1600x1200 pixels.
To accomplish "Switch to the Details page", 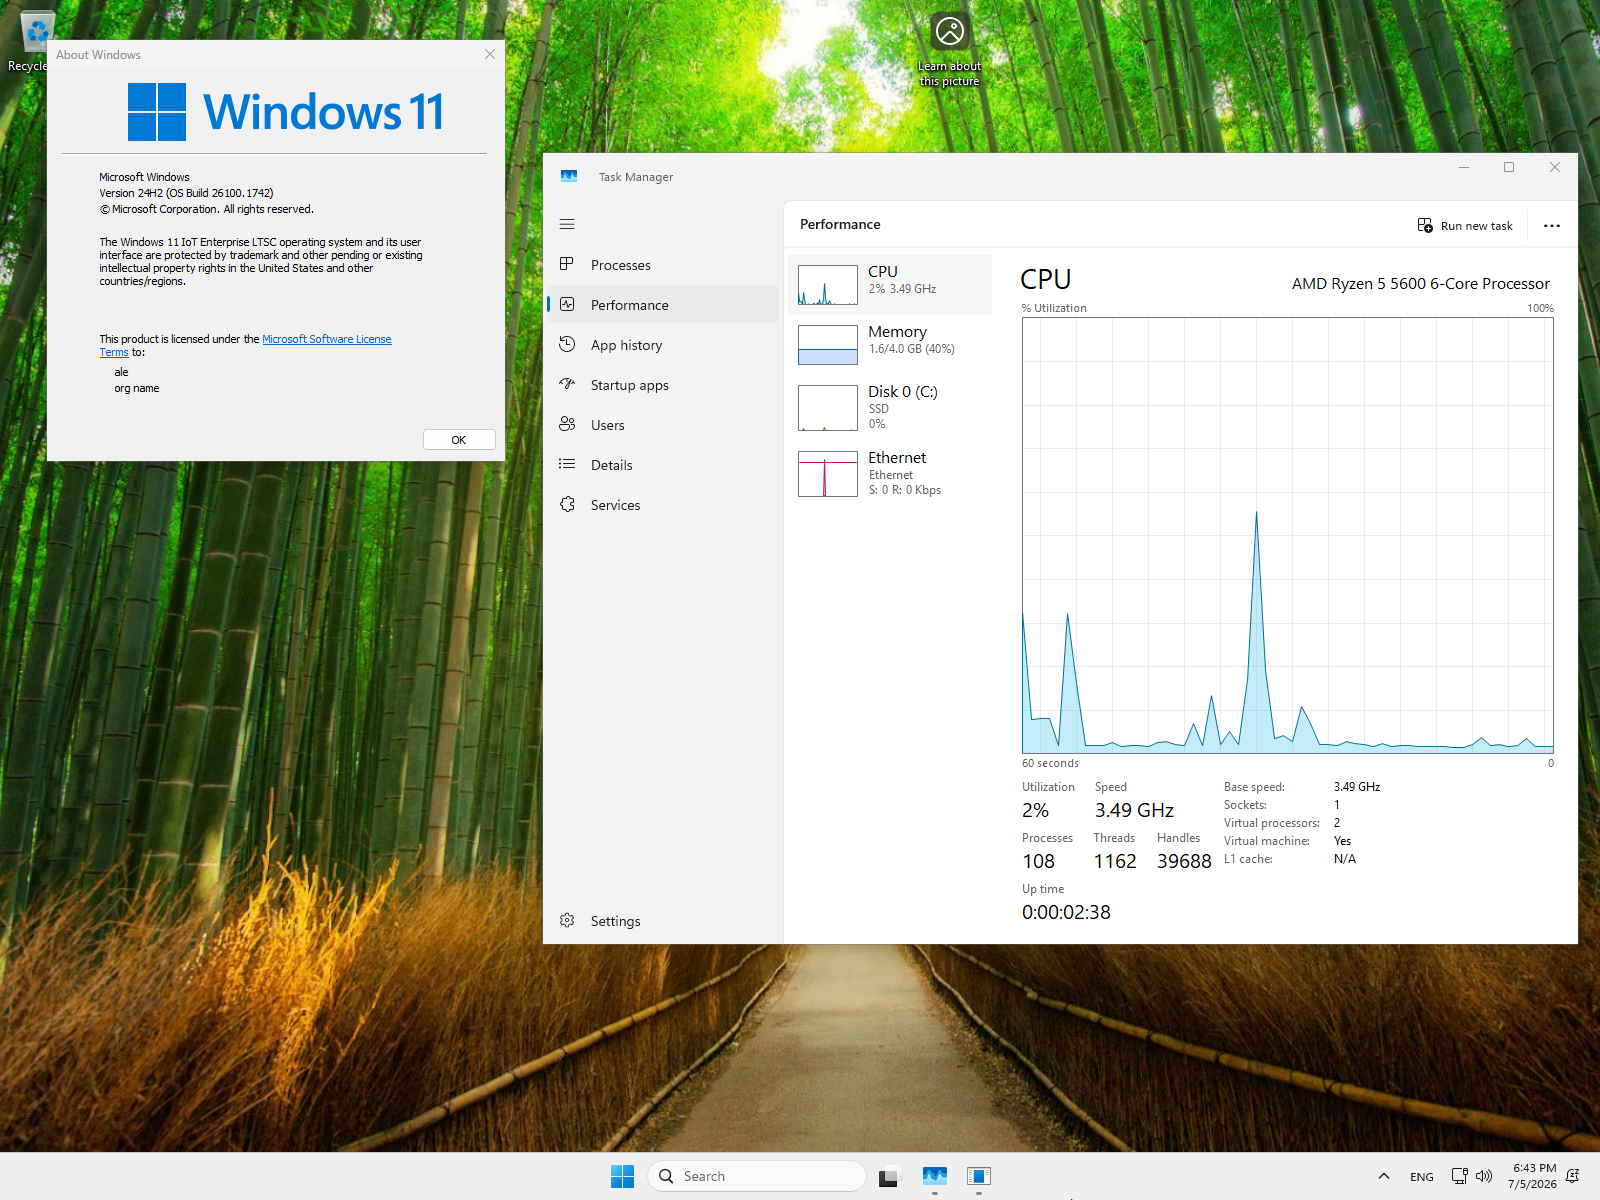I will click(x=663, y=465).
